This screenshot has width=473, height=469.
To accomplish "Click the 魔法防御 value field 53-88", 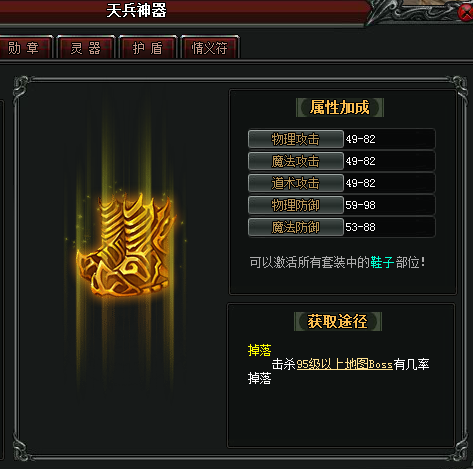I will [x=389, y=227].
